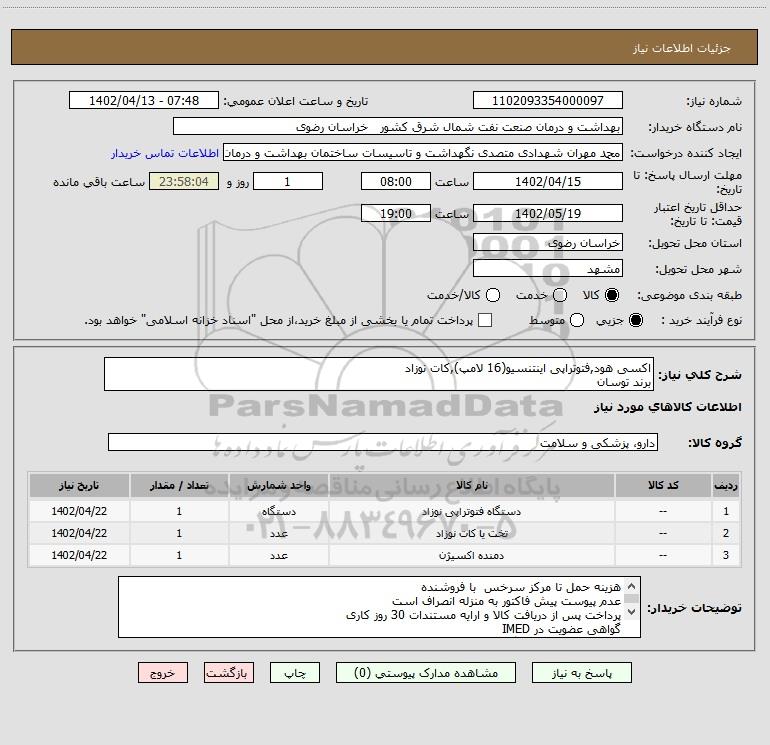This screenshot has width=770, height=745.
Task: Click the توضیحات خریدار notes text area
Action: point(379,607)
